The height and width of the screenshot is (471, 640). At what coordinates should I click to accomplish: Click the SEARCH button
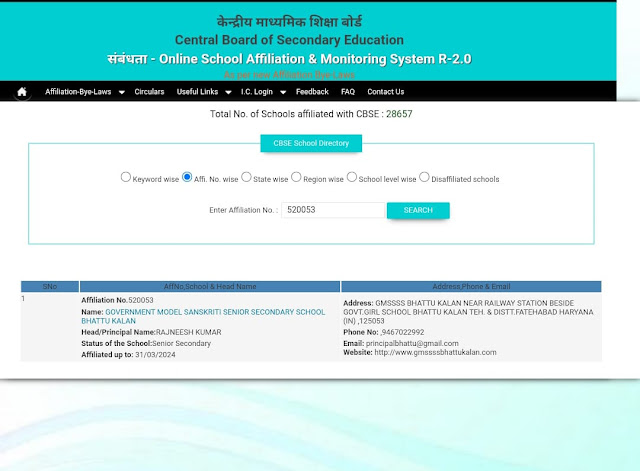(x=418, y=210)
